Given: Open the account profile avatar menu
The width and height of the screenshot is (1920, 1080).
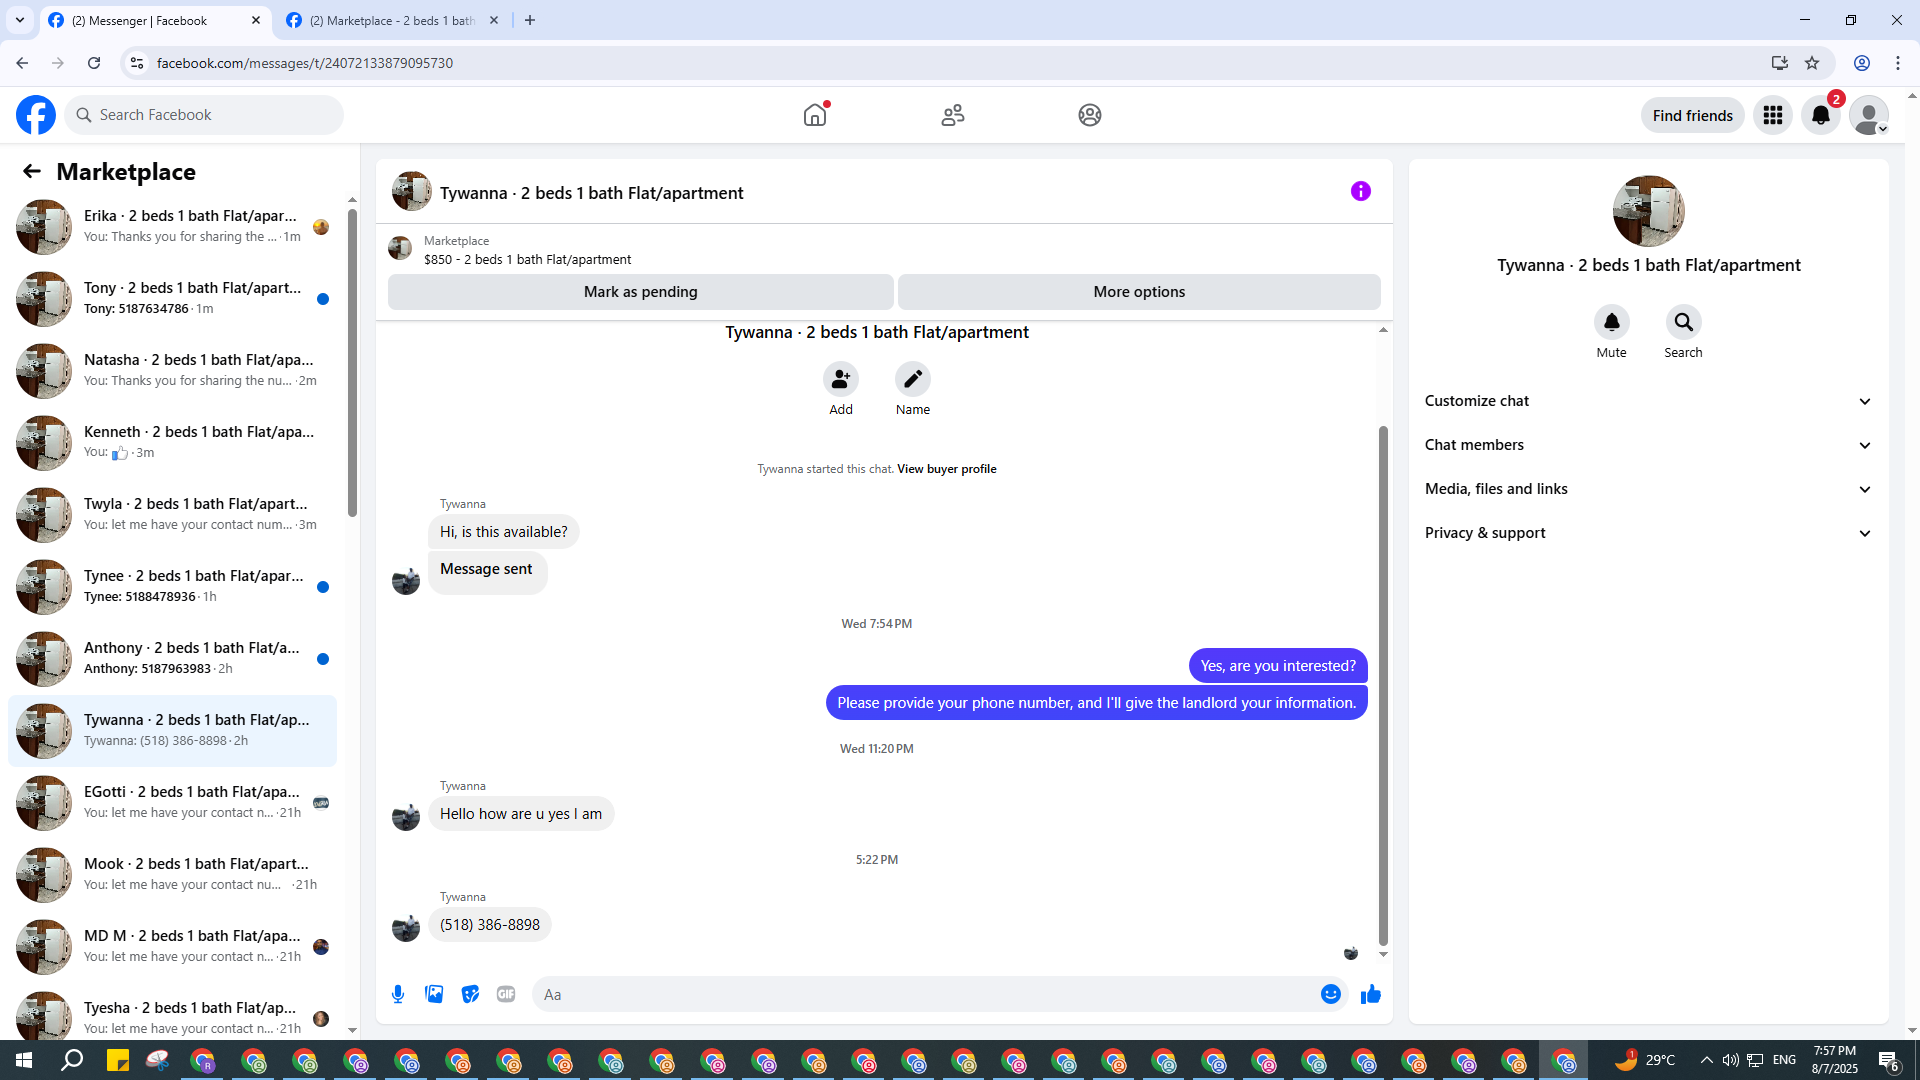Looking at the screenshot, I should 1868,115.
